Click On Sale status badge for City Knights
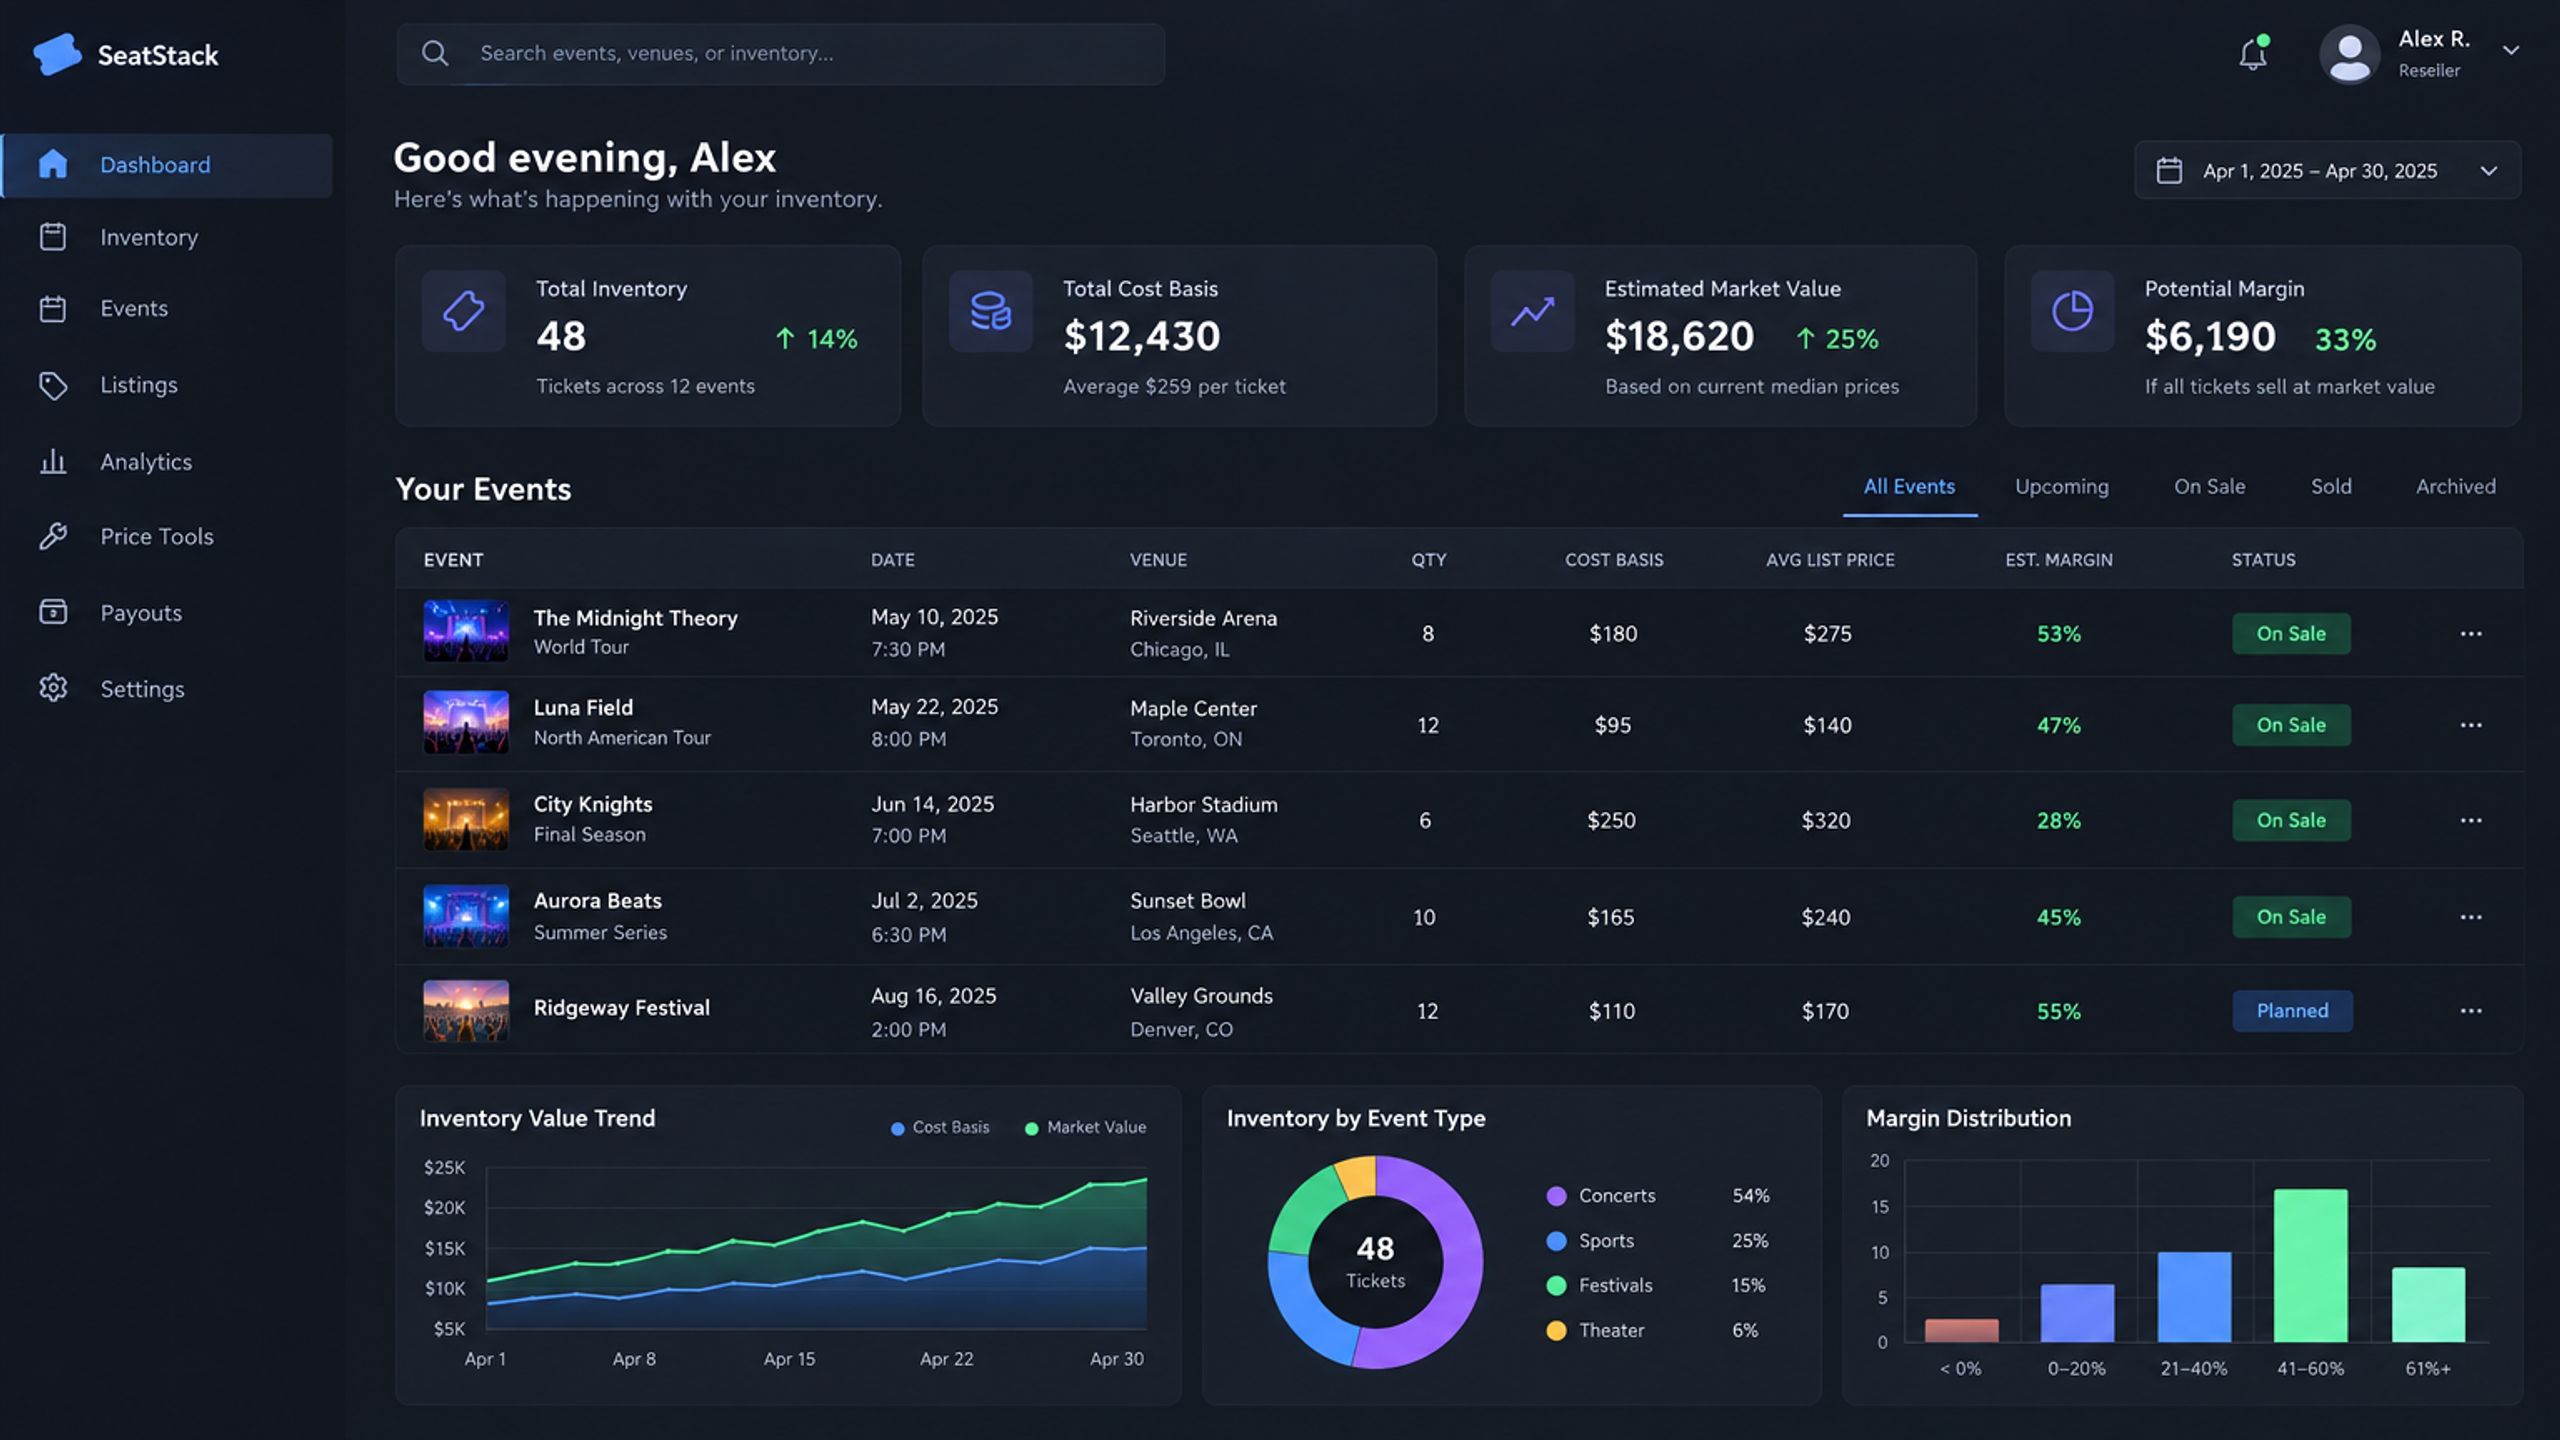This screenshot has width=2560, height=1440. point(2291,820)
